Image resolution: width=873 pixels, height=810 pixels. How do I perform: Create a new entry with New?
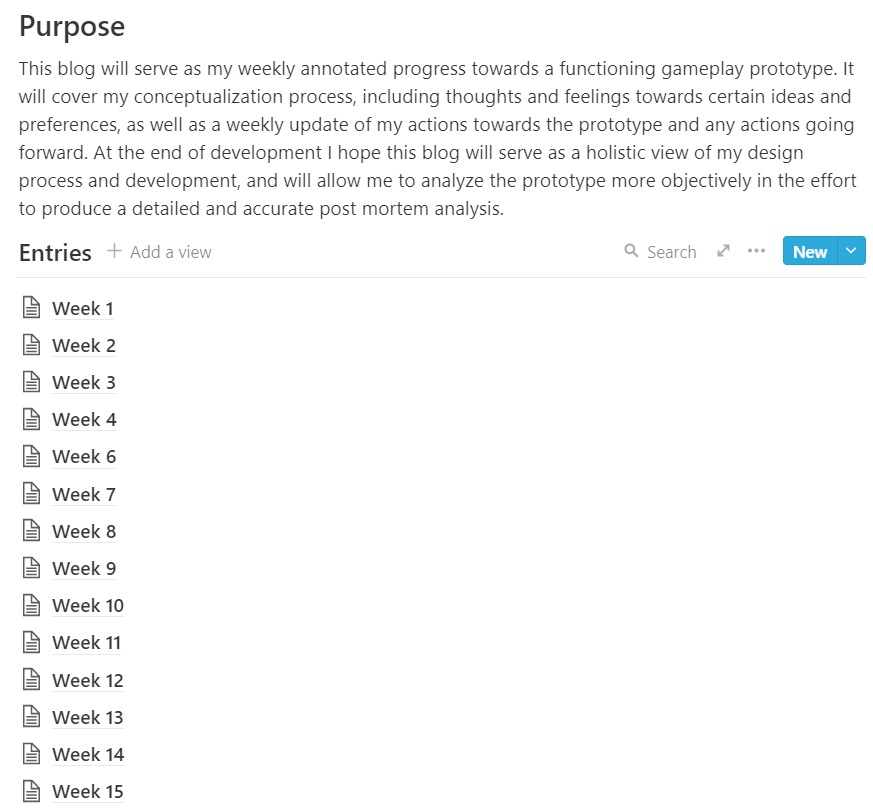809,251
